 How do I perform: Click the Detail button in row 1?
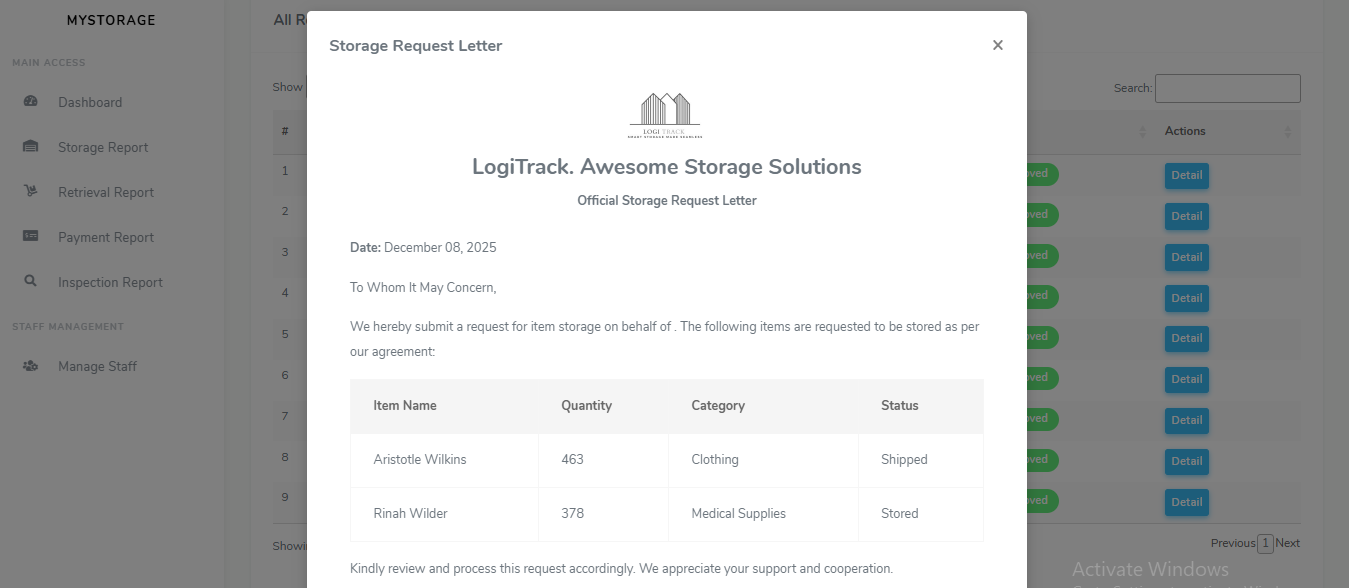1186,176
